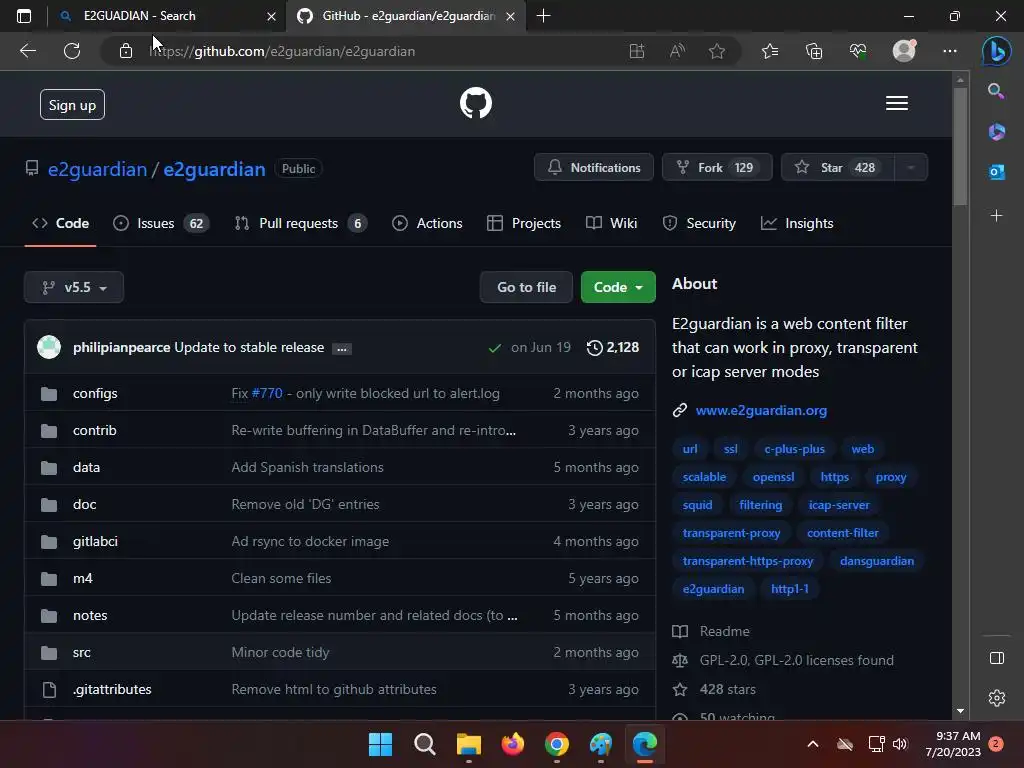Expand the green Code dropdown button
The image size is (1024, 768).
[618, 287]
